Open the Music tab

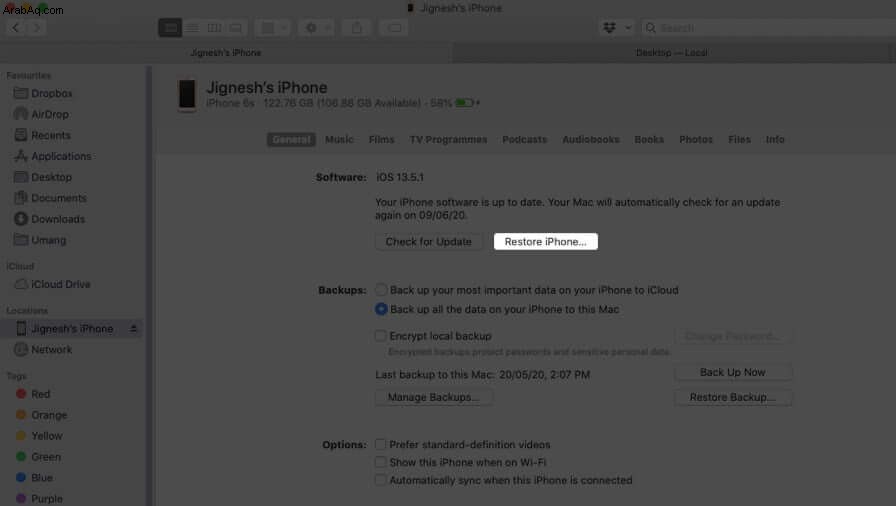(339, 139)
